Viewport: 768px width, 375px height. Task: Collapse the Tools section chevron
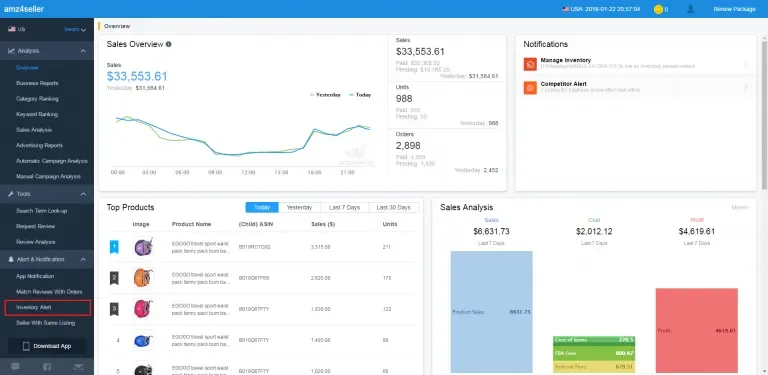coord(83,194)
